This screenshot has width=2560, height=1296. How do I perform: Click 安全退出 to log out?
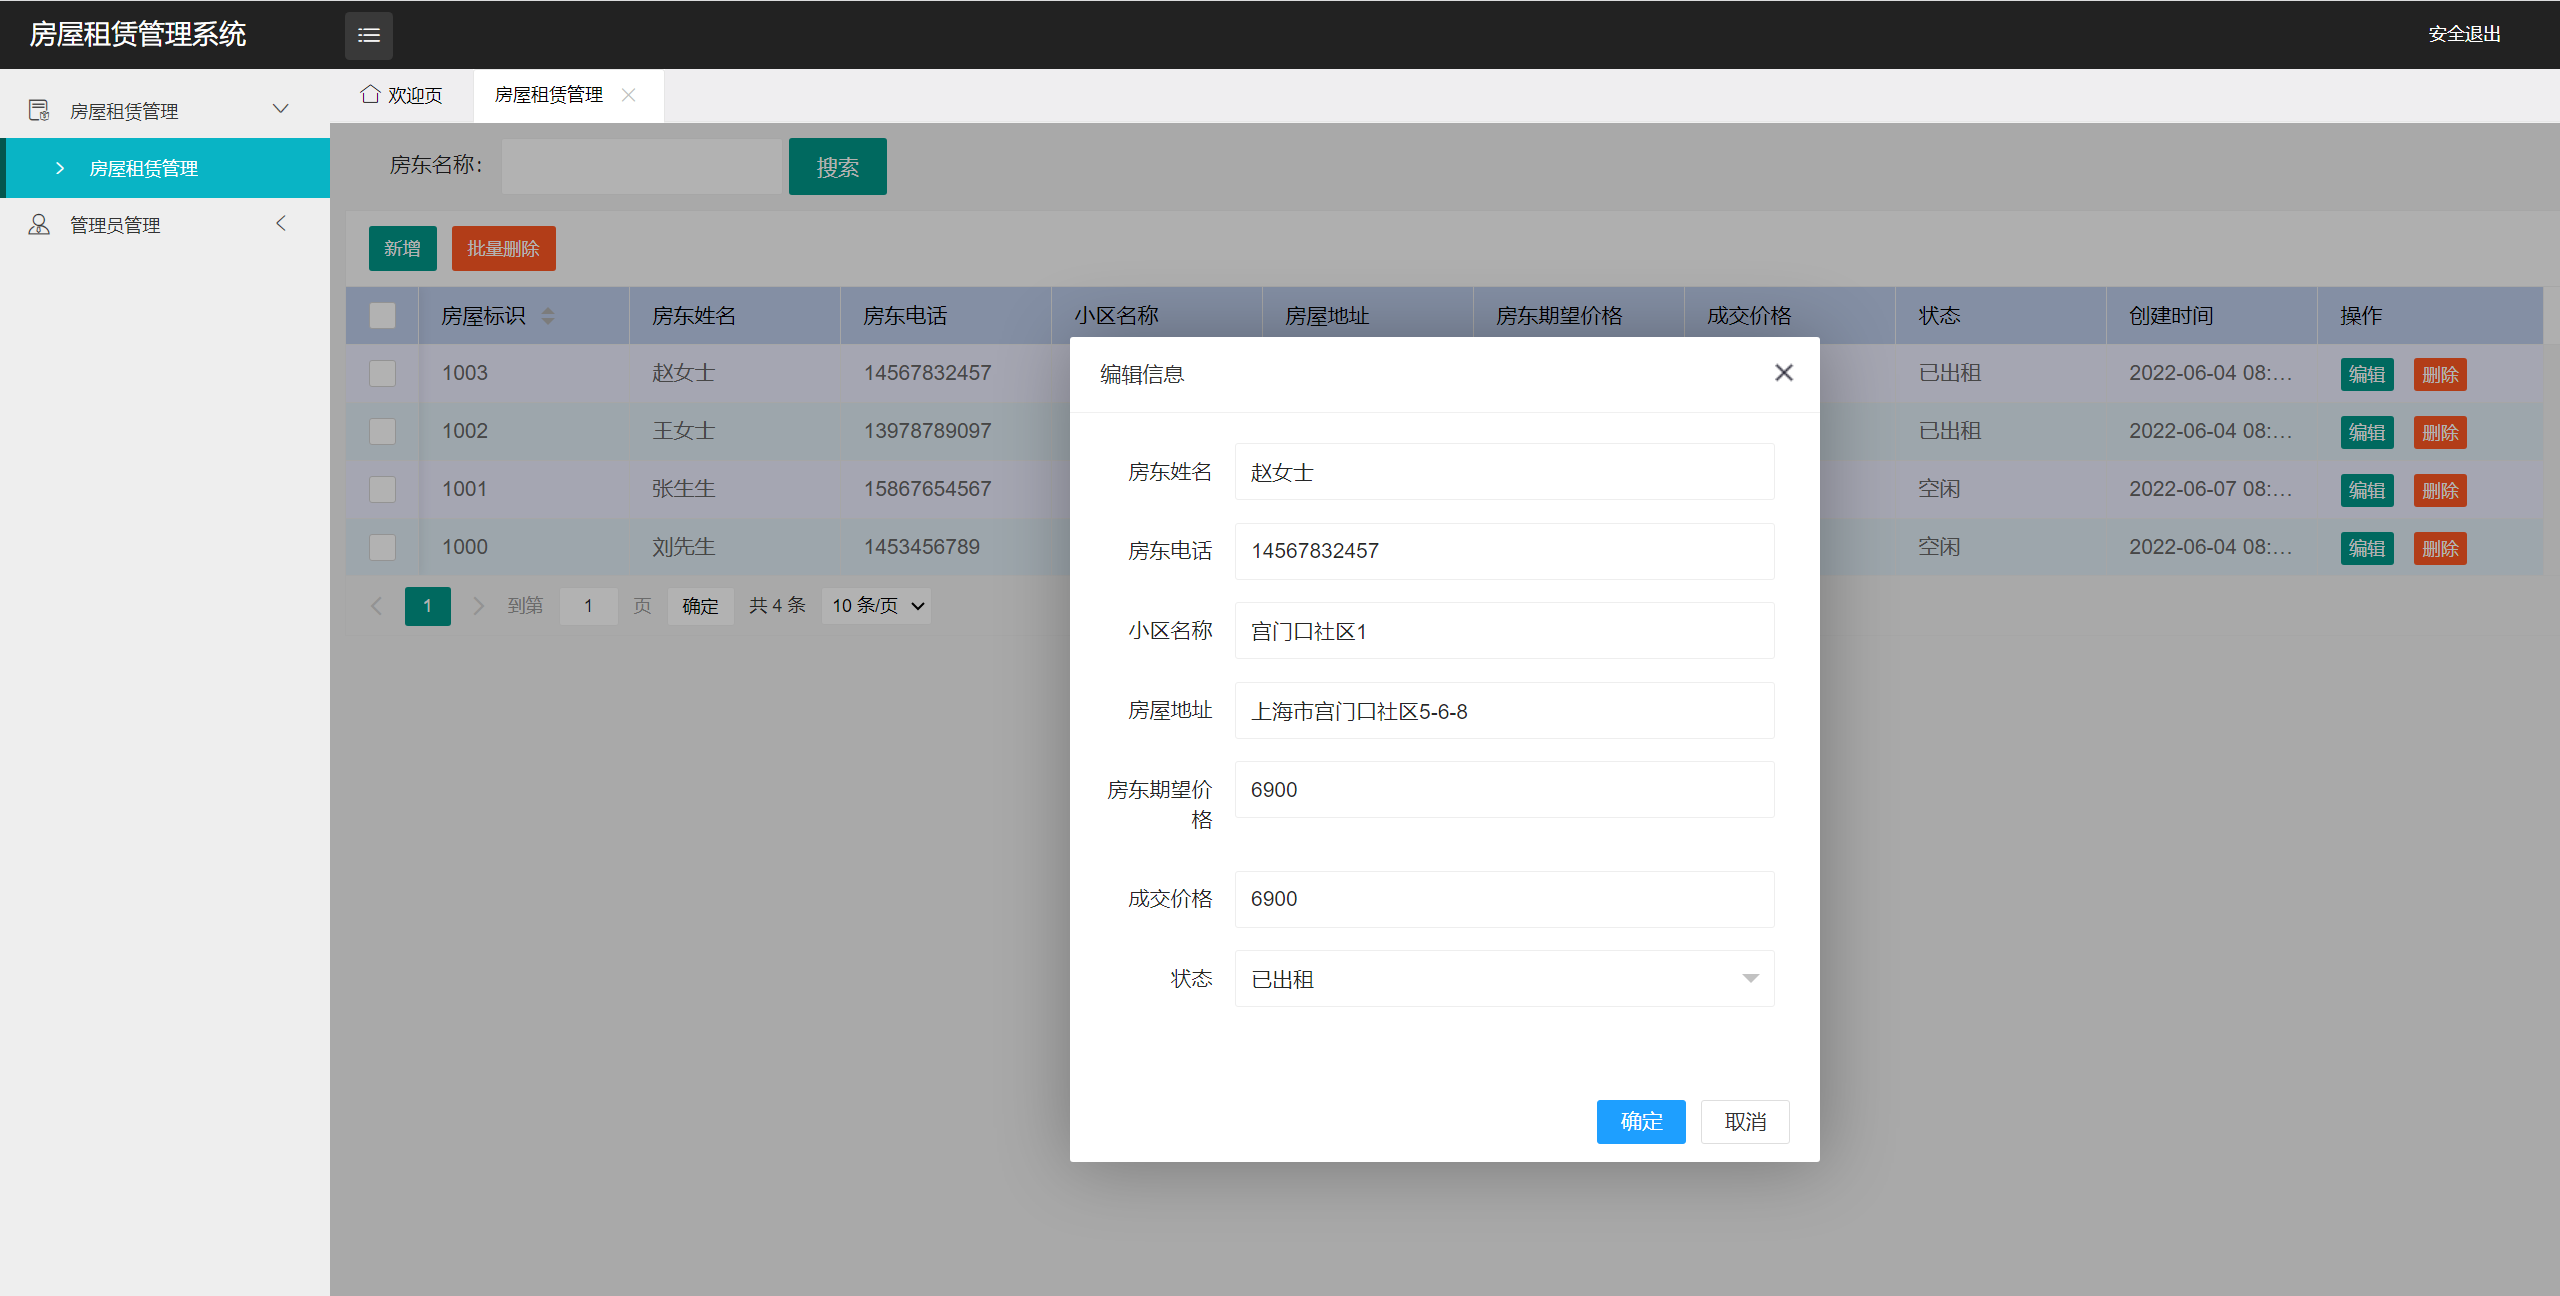2464,34
